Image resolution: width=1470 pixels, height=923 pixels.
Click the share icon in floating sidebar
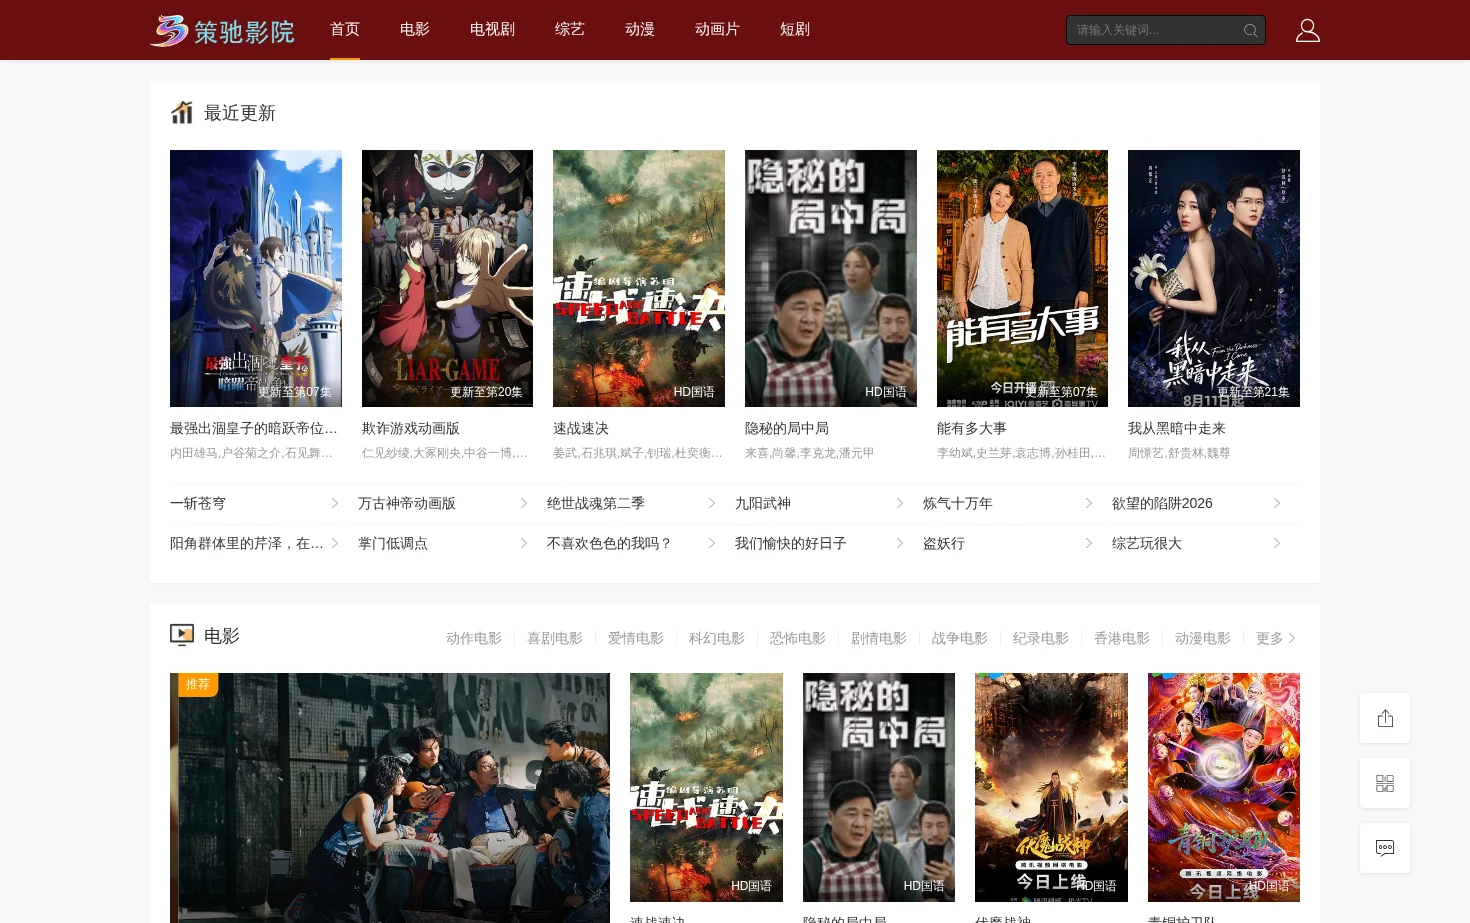(1385, 718)
